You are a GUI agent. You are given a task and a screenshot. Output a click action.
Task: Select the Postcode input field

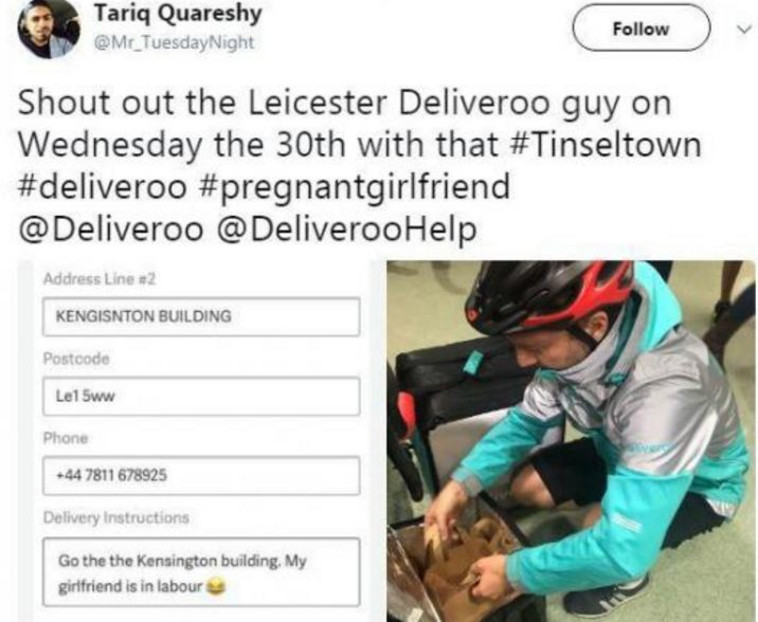point(201,397)
